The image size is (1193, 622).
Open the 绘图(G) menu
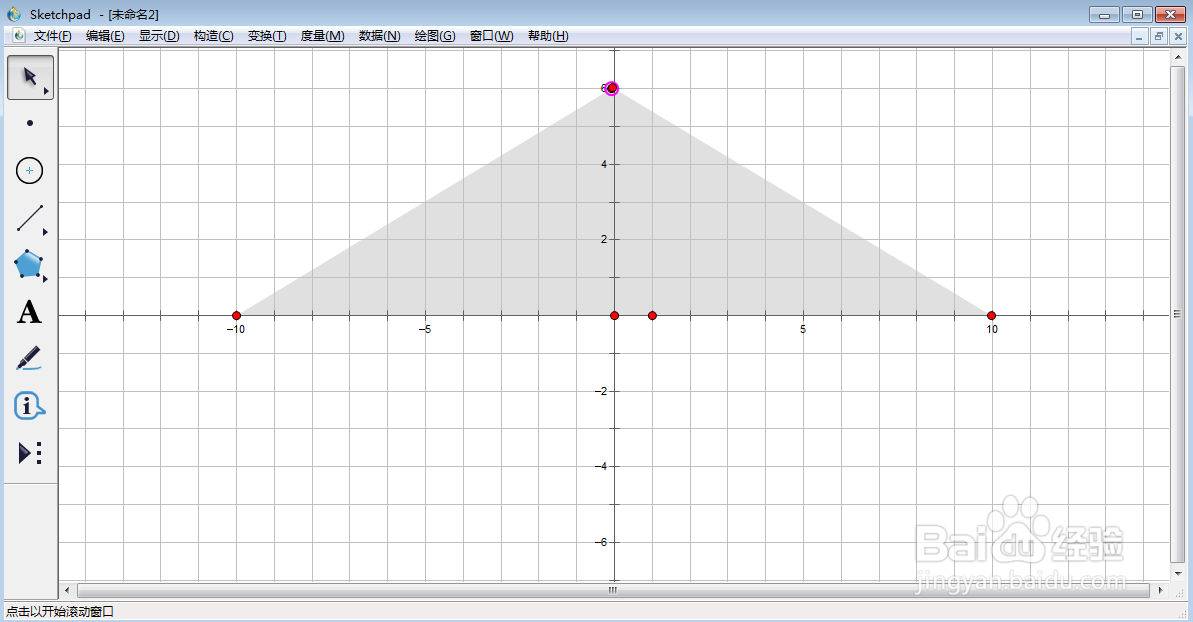(435, 36)
